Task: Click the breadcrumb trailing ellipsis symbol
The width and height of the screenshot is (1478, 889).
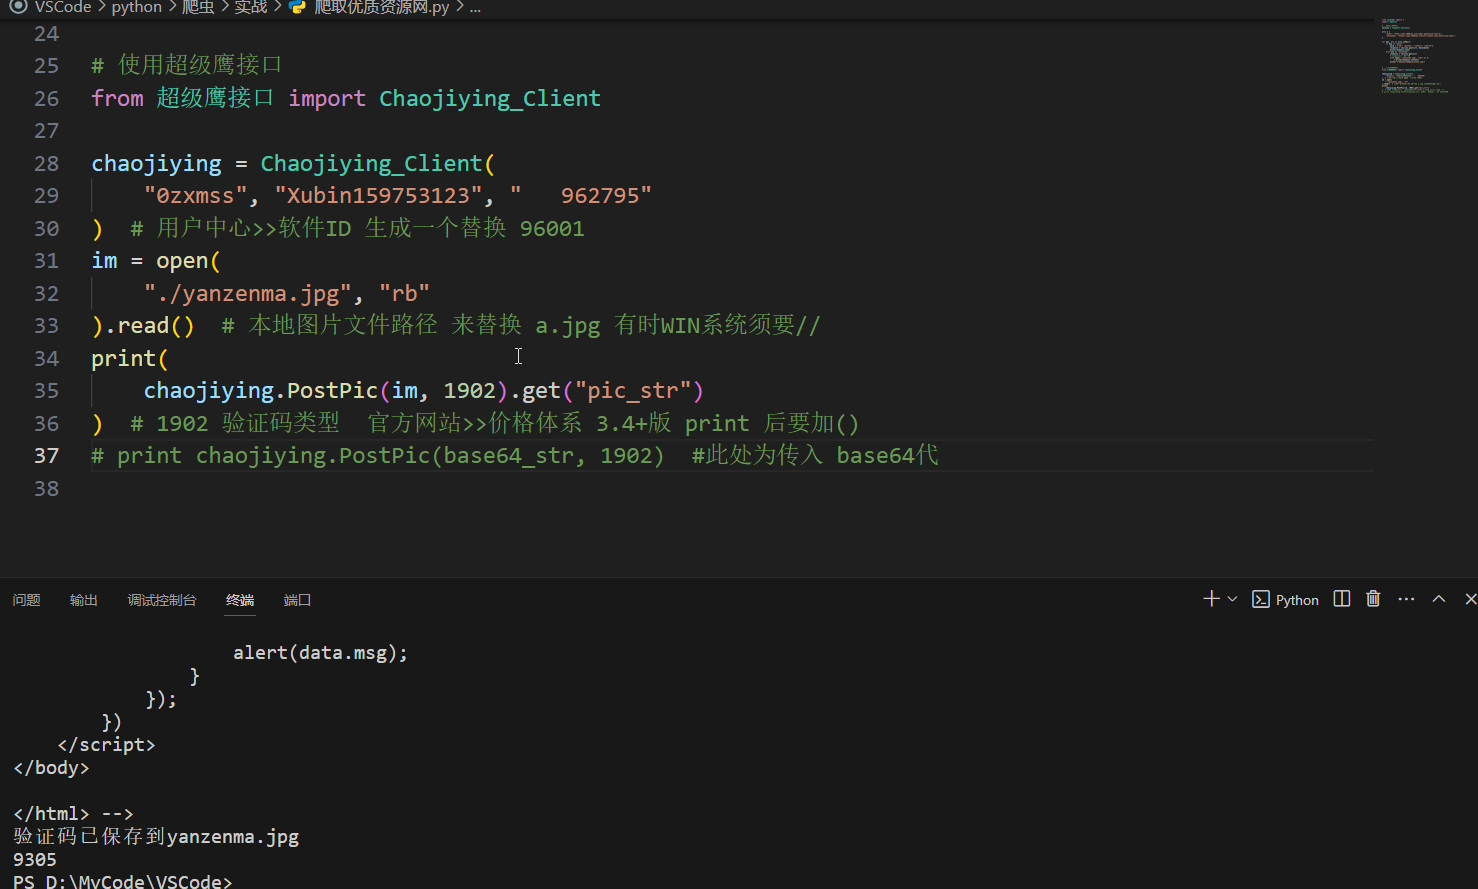Action: 475,7
